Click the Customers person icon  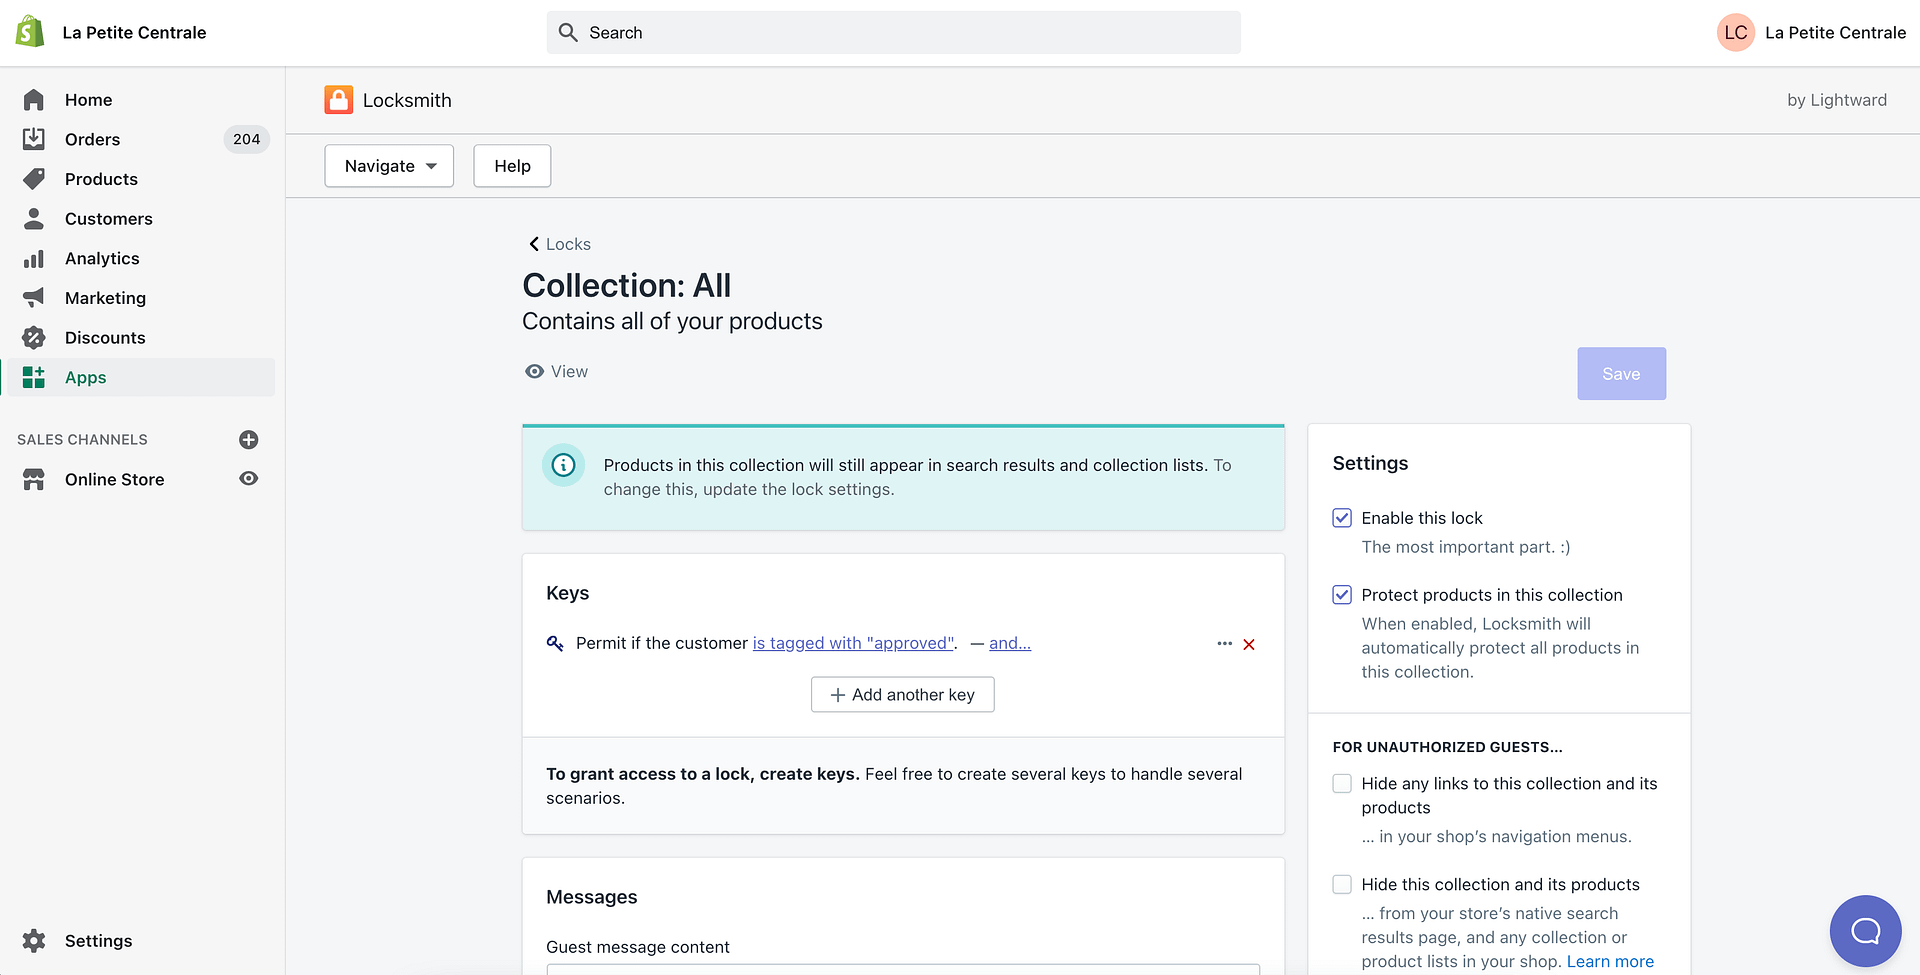point(34,218)
